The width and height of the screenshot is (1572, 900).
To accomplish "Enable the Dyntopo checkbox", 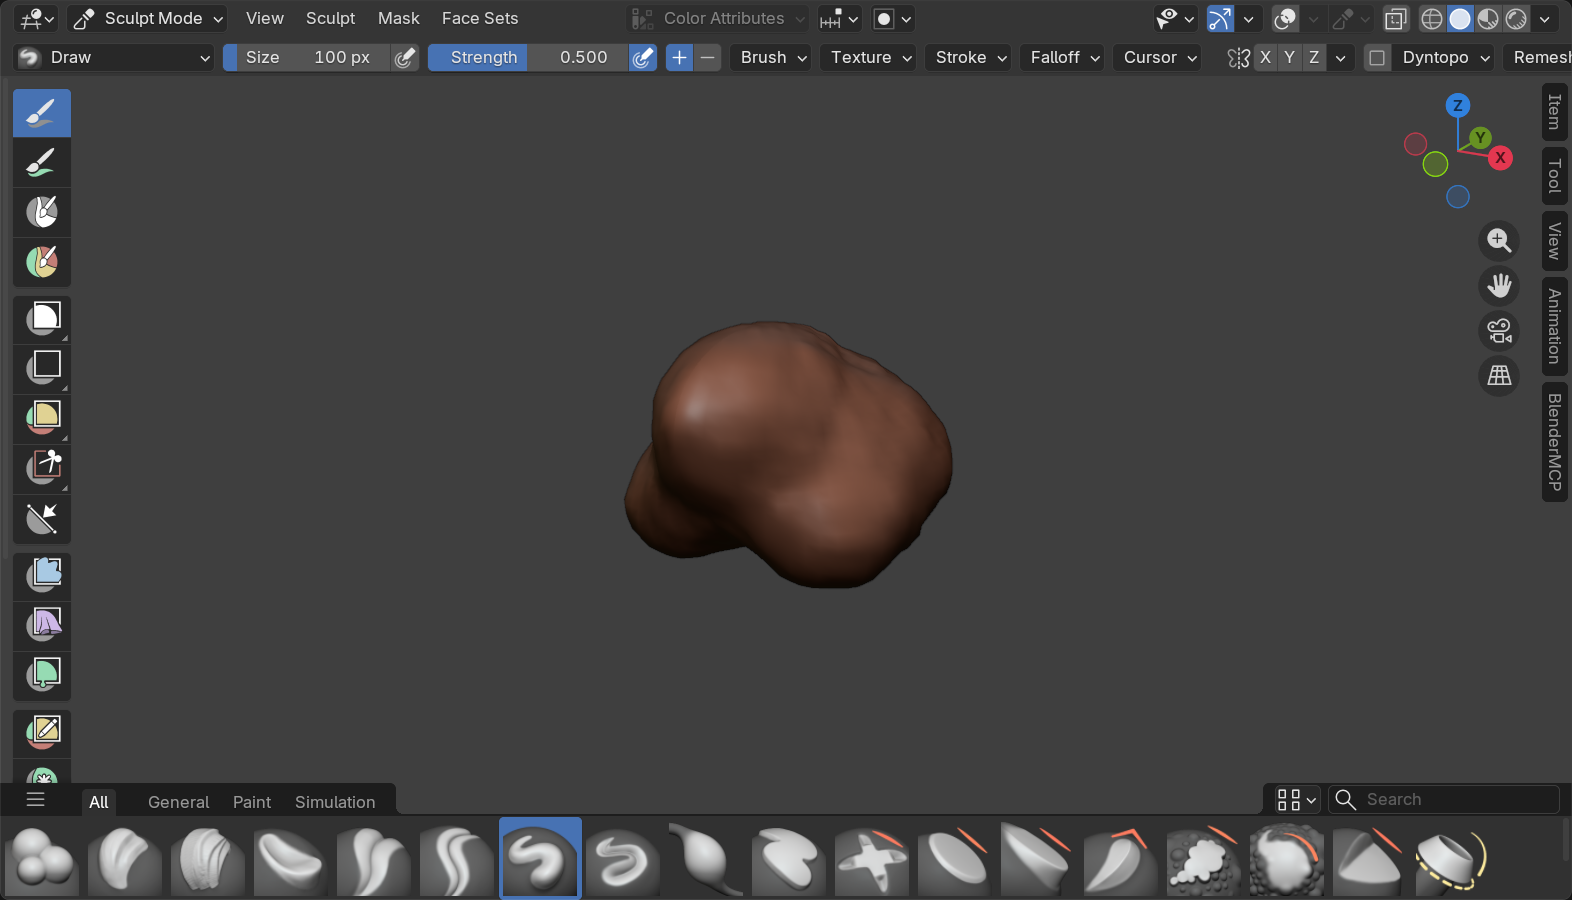I will coord(1377,58).
